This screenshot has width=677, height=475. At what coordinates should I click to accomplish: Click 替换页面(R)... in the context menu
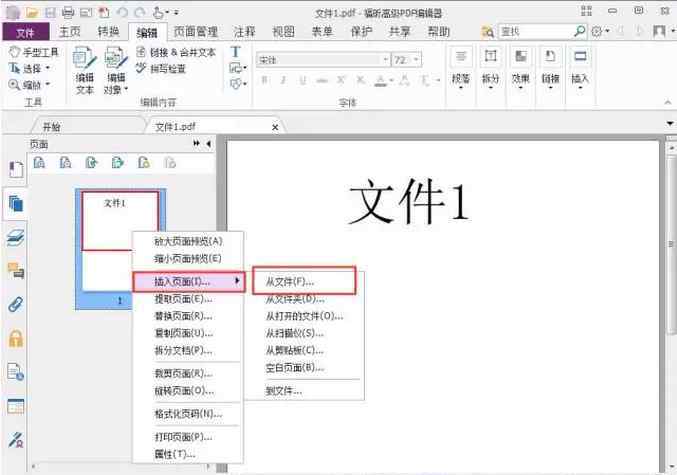182,316
